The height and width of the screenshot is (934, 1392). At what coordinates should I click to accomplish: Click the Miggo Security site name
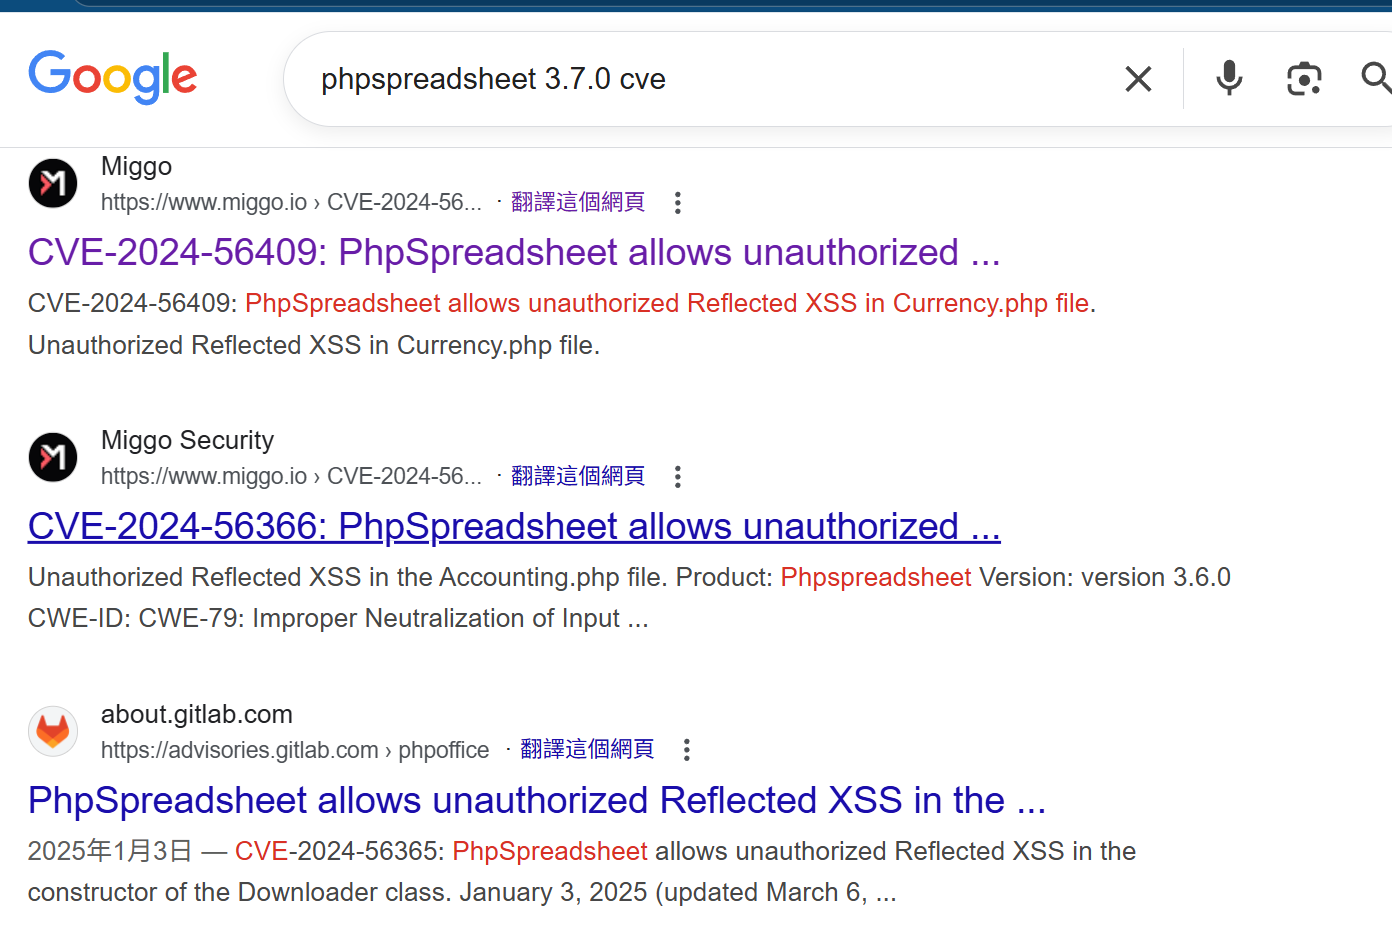click(187, 440)
